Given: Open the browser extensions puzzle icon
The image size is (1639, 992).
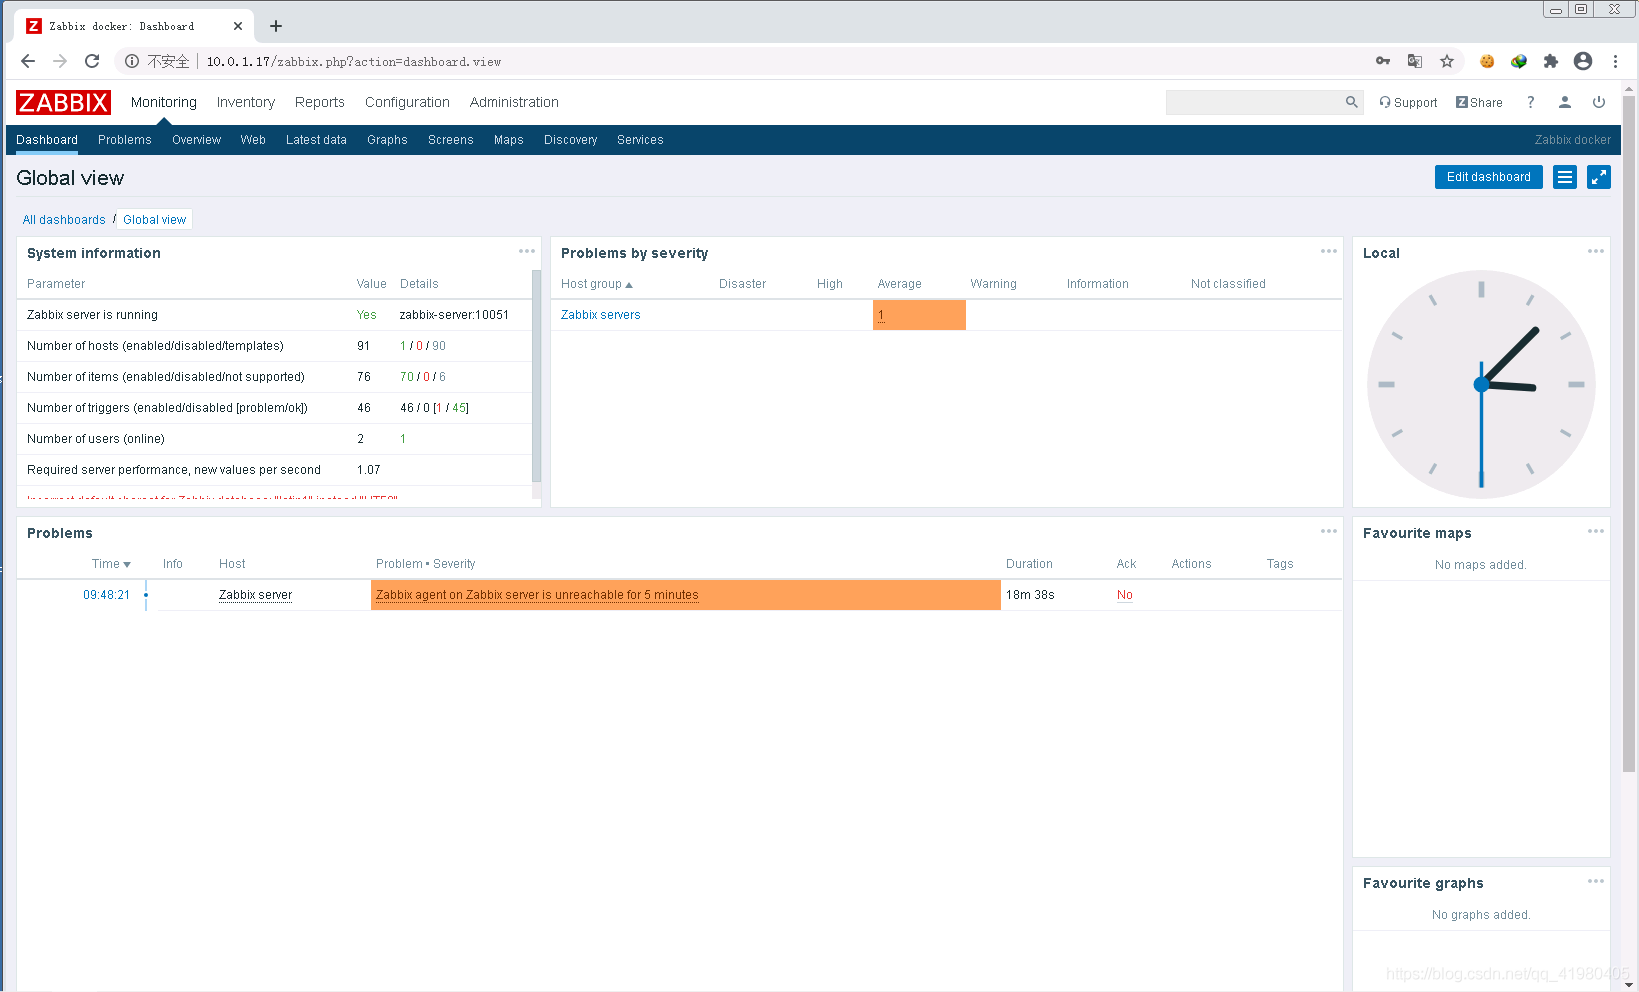Looking at the screenshot, I should (1551, 61).
